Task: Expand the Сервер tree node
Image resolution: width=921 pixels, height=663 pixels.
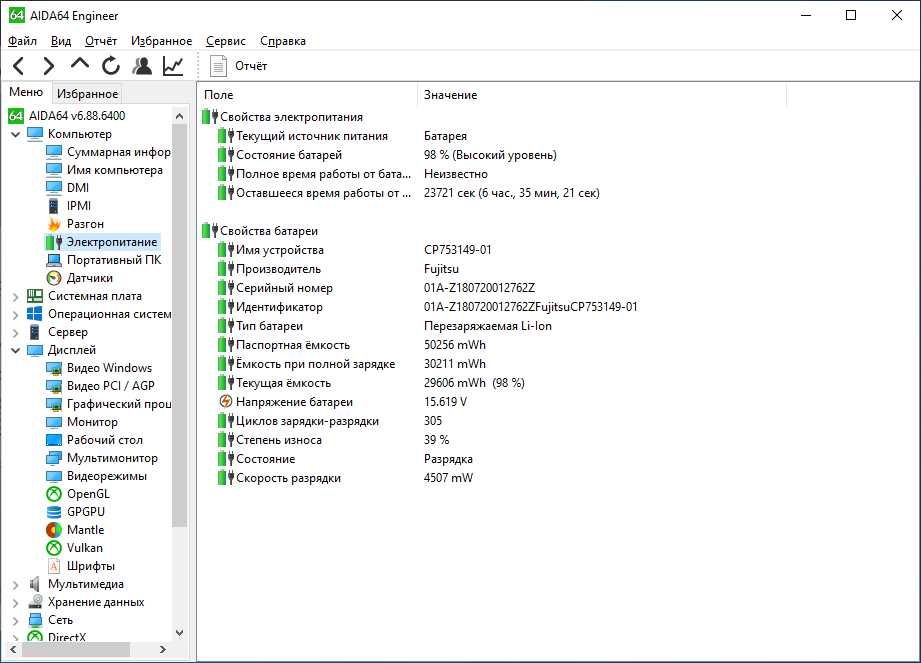Action: click(x=16, y=332)
